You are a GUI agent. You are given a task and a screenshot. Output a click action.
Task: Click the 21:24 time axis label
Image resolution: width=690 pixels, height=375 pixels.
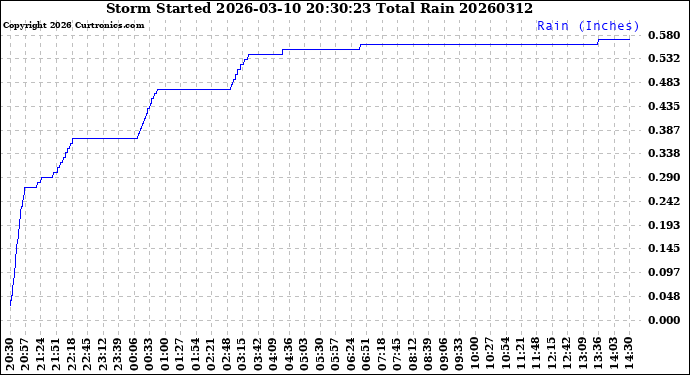(40, 354)
